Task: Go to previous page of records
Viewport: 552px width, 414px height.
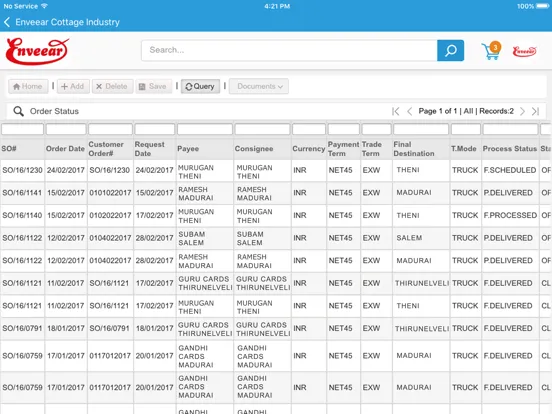Action: pyautogui.click(x=409, y=111)
